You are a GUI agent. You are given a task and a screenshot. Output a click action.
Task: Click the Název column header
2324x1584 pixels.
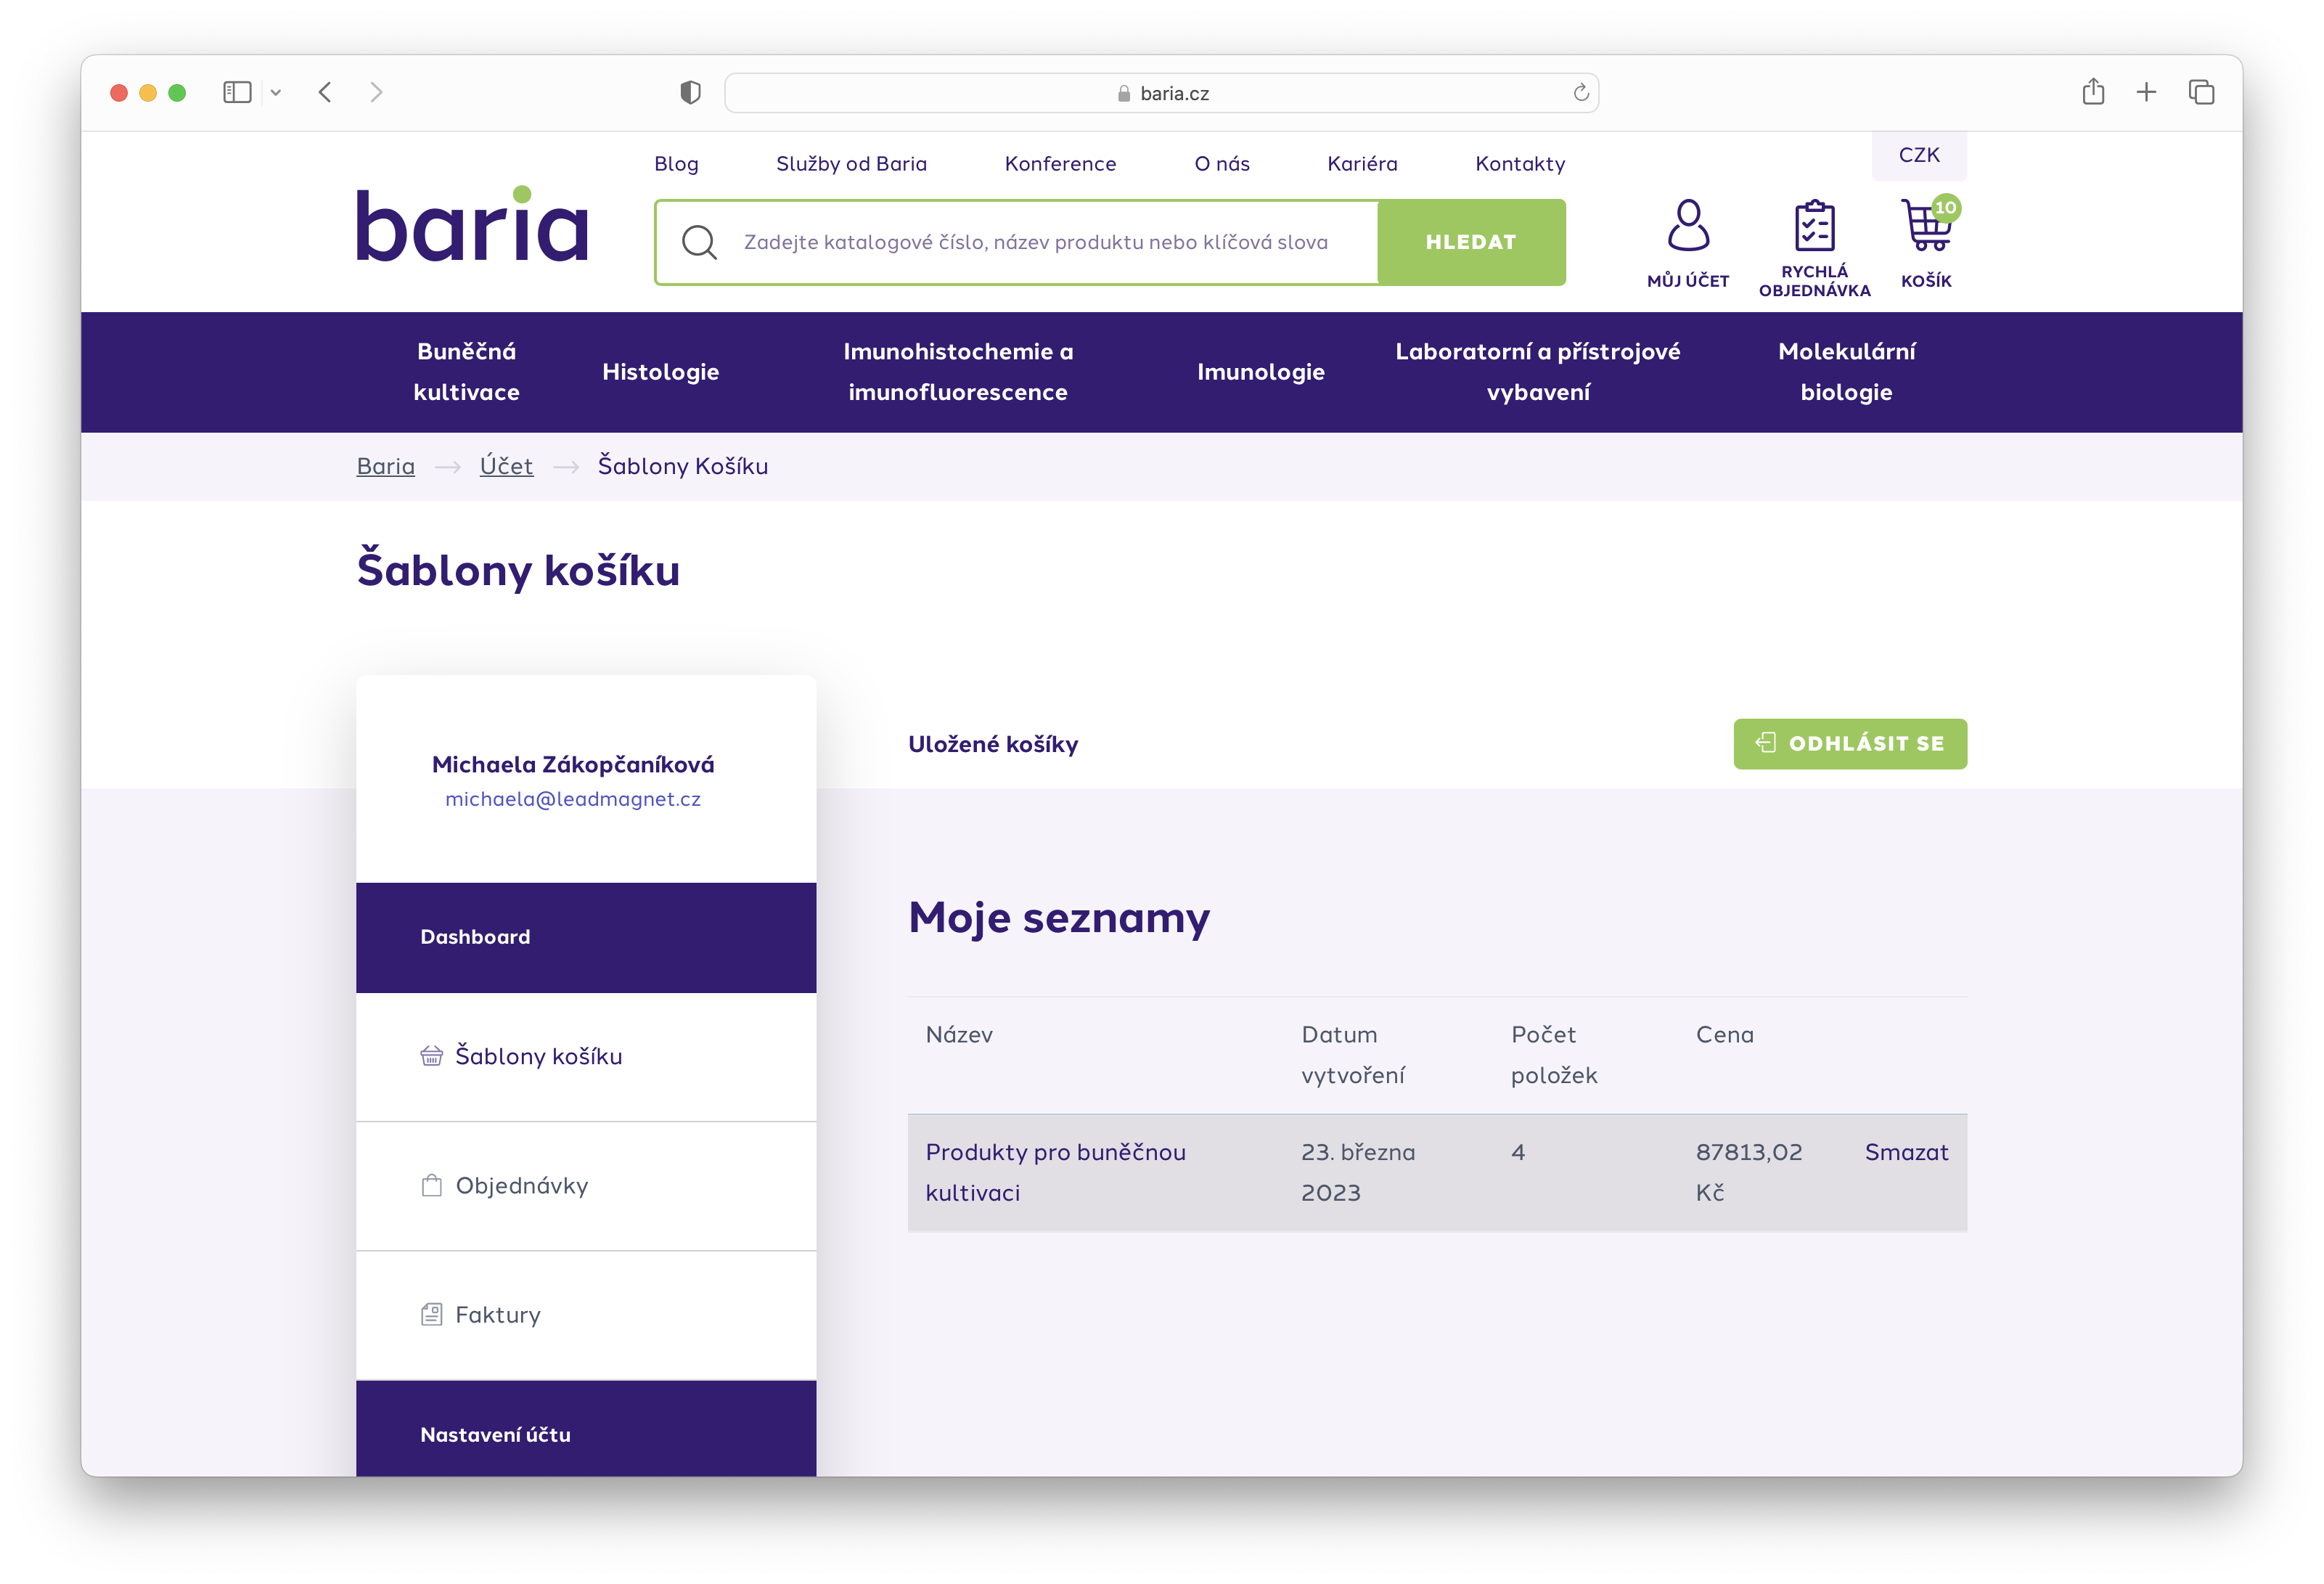959,1035
